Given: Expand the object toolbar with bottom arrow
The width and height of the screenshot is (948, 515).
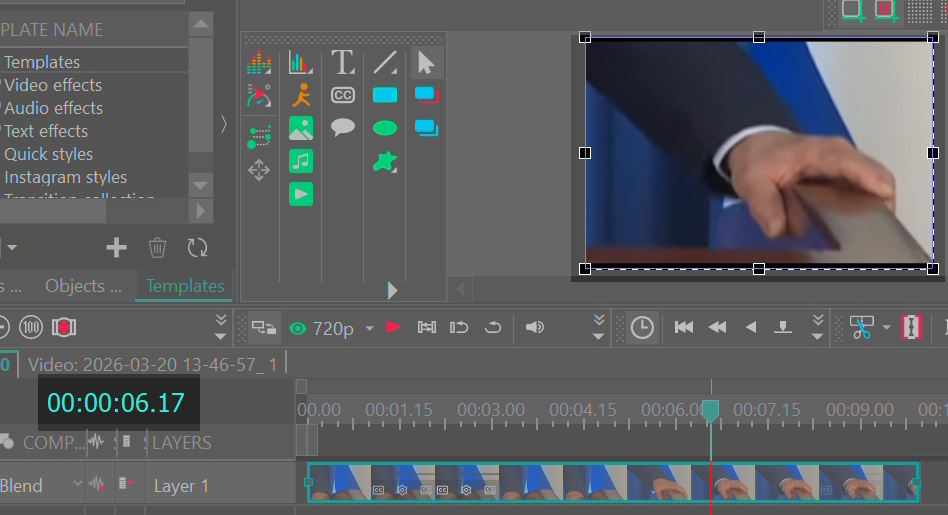Looking at the screenshot, I should tap(392, 291).
